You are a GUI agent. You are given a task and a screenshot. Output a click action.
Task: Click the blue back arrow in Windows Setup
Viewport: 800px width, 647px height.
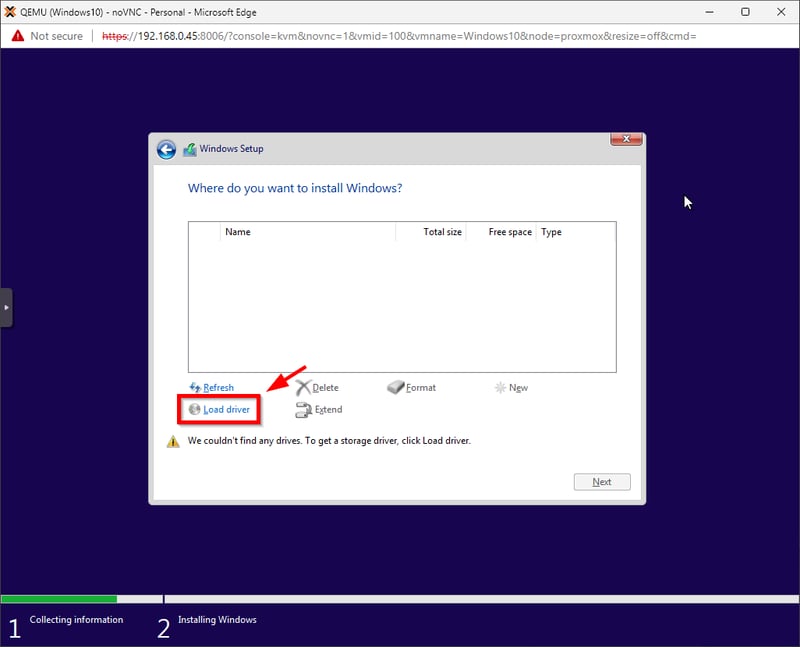tap(166, 150)
